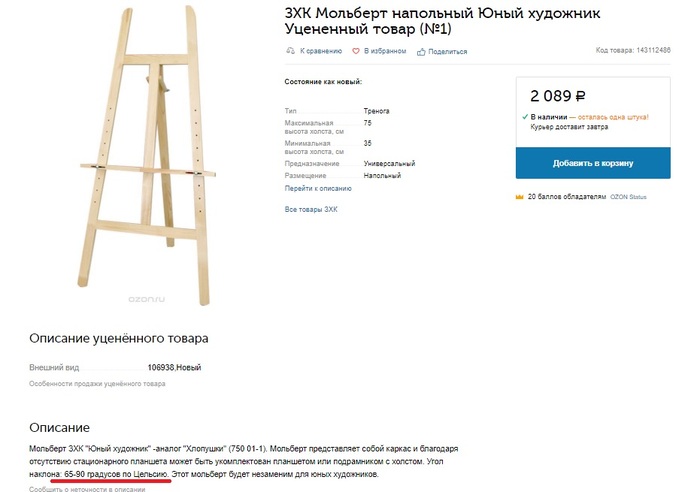Jump via 'Перейти к описанию' link
This screenshot has width=700, height=492.
(318, 188)
